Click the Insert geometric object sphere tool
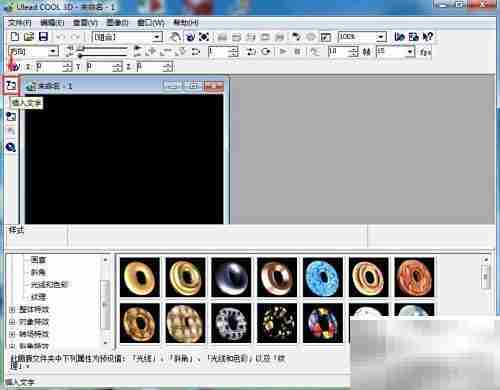The image size is (500, 390). click(x=11, y=147)
